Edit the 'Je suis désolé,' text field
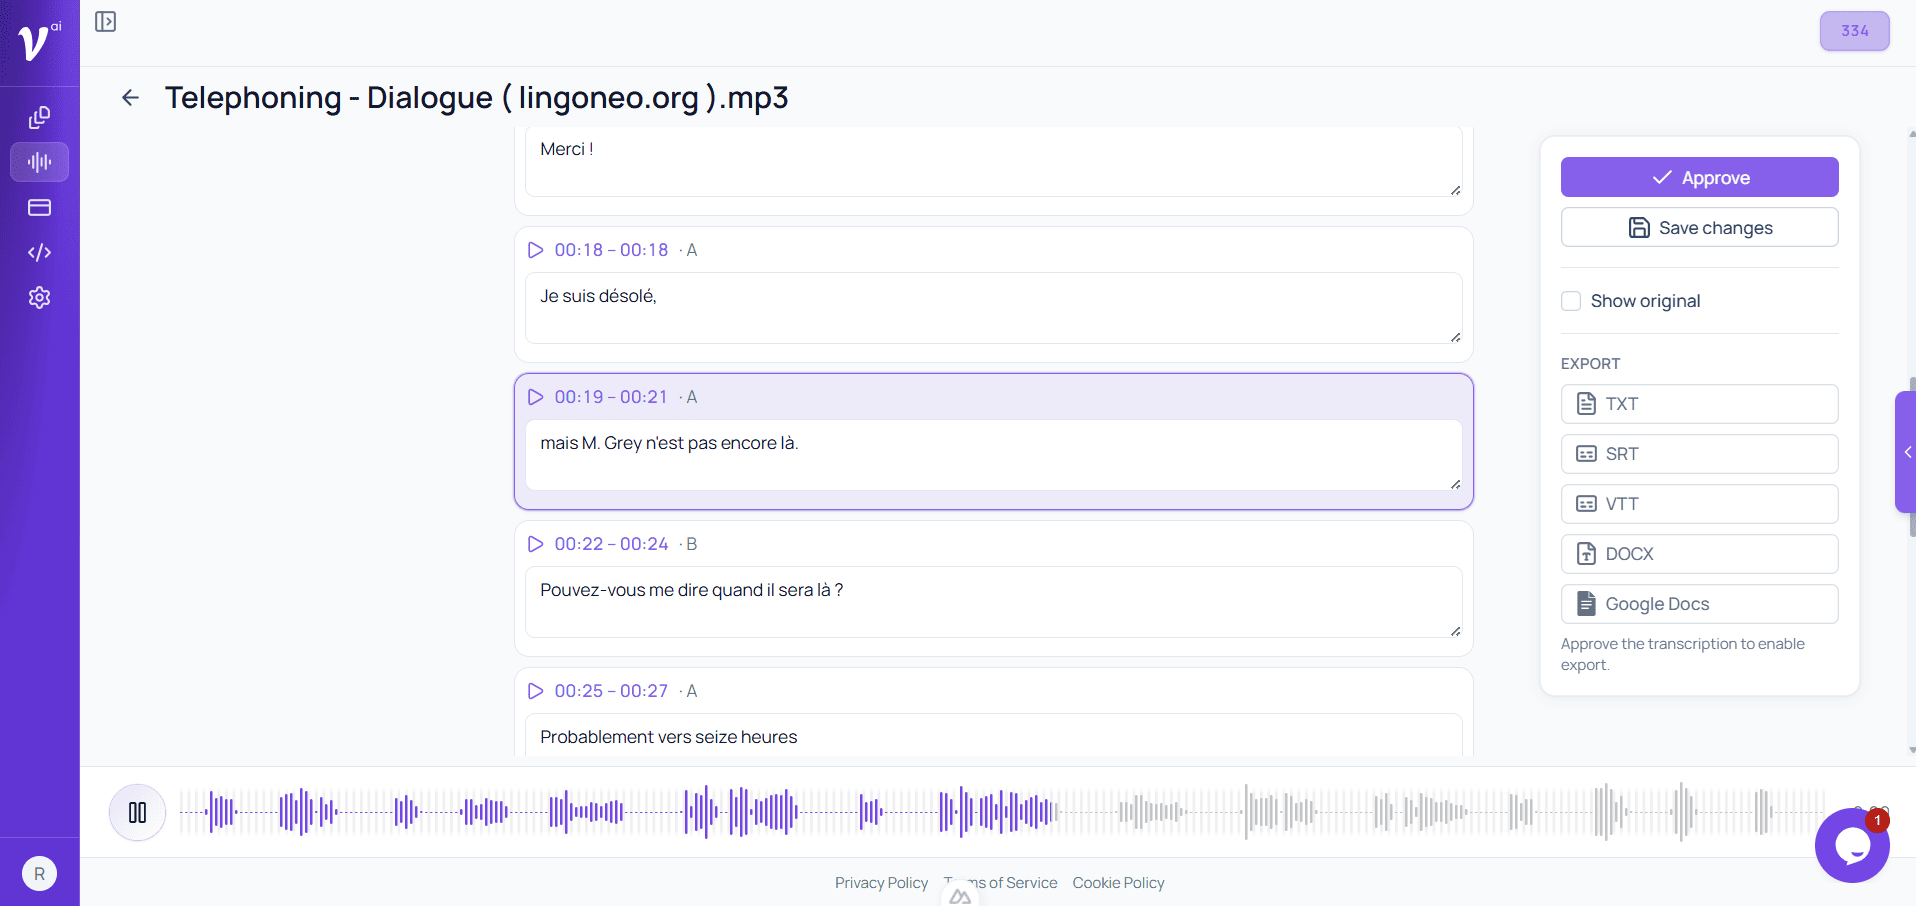Screen dimensions: 1916x906 coord(993,308)
